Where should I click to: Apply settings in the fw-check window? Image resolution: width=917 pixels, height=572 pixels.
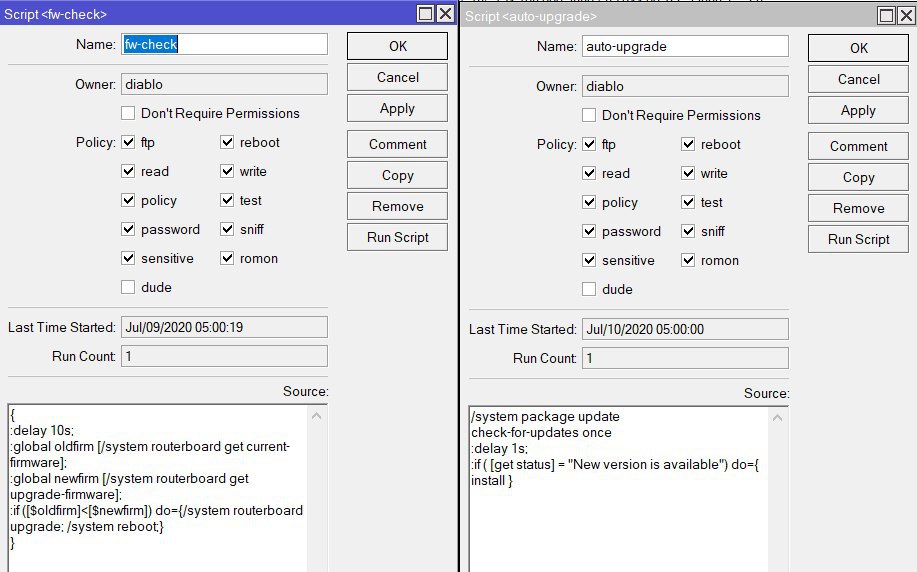pyautogui.click(x=398, y=108)
